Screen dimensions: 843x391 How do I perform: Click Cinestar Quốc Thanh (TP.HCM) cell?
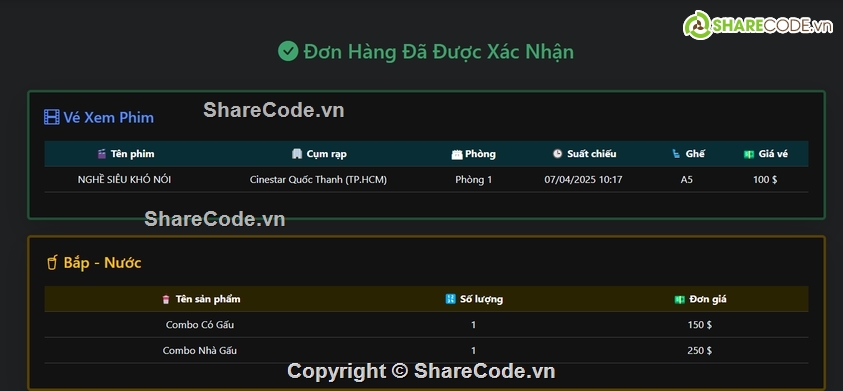(318, 180)
